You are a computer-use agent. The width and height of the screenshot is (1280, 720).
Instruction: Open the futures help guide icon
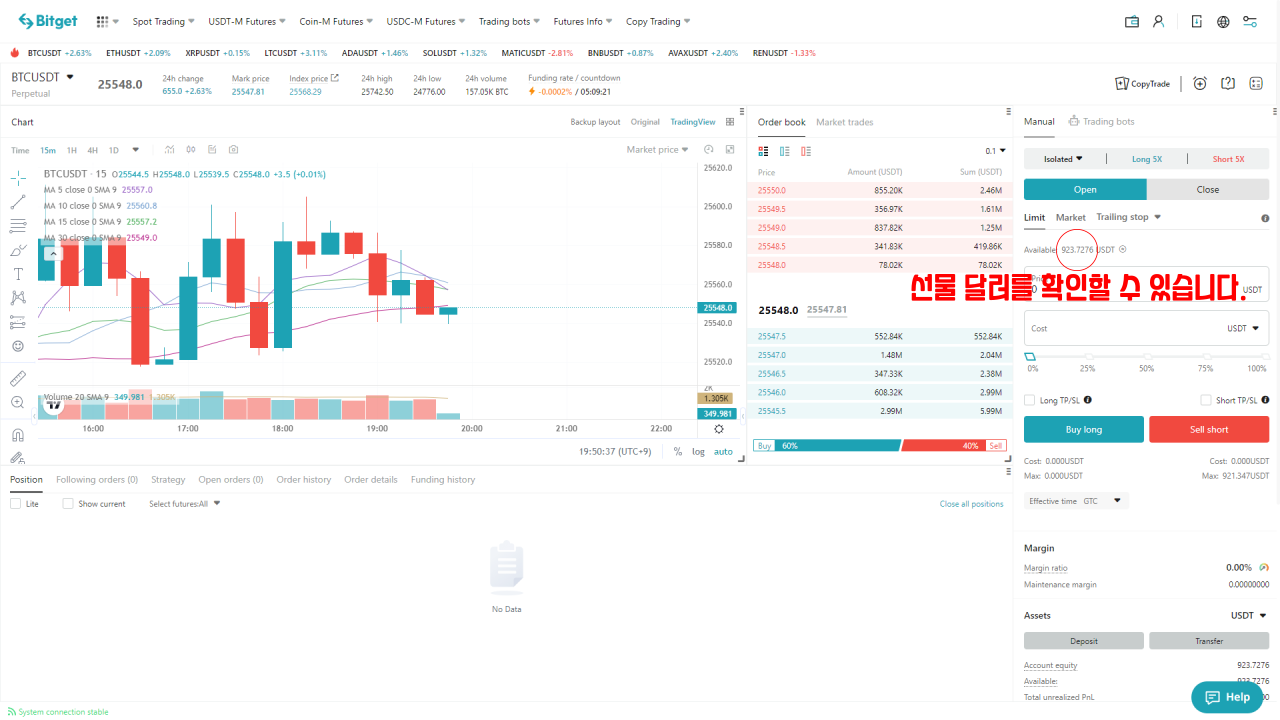click(x=1228, y=83)
